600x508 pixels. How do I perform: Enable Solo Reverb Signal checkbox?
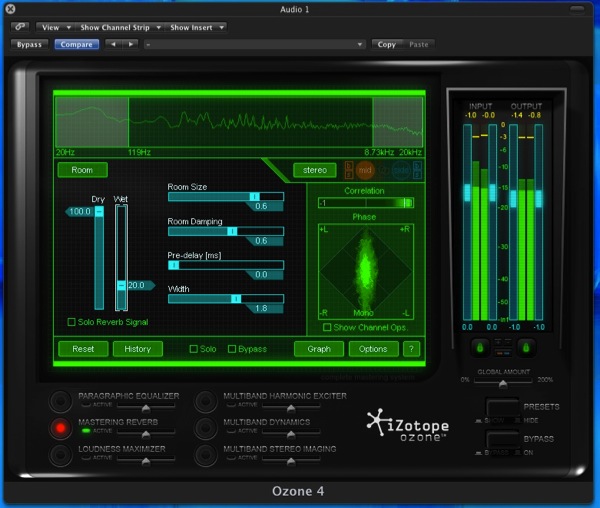click(71, 322)
